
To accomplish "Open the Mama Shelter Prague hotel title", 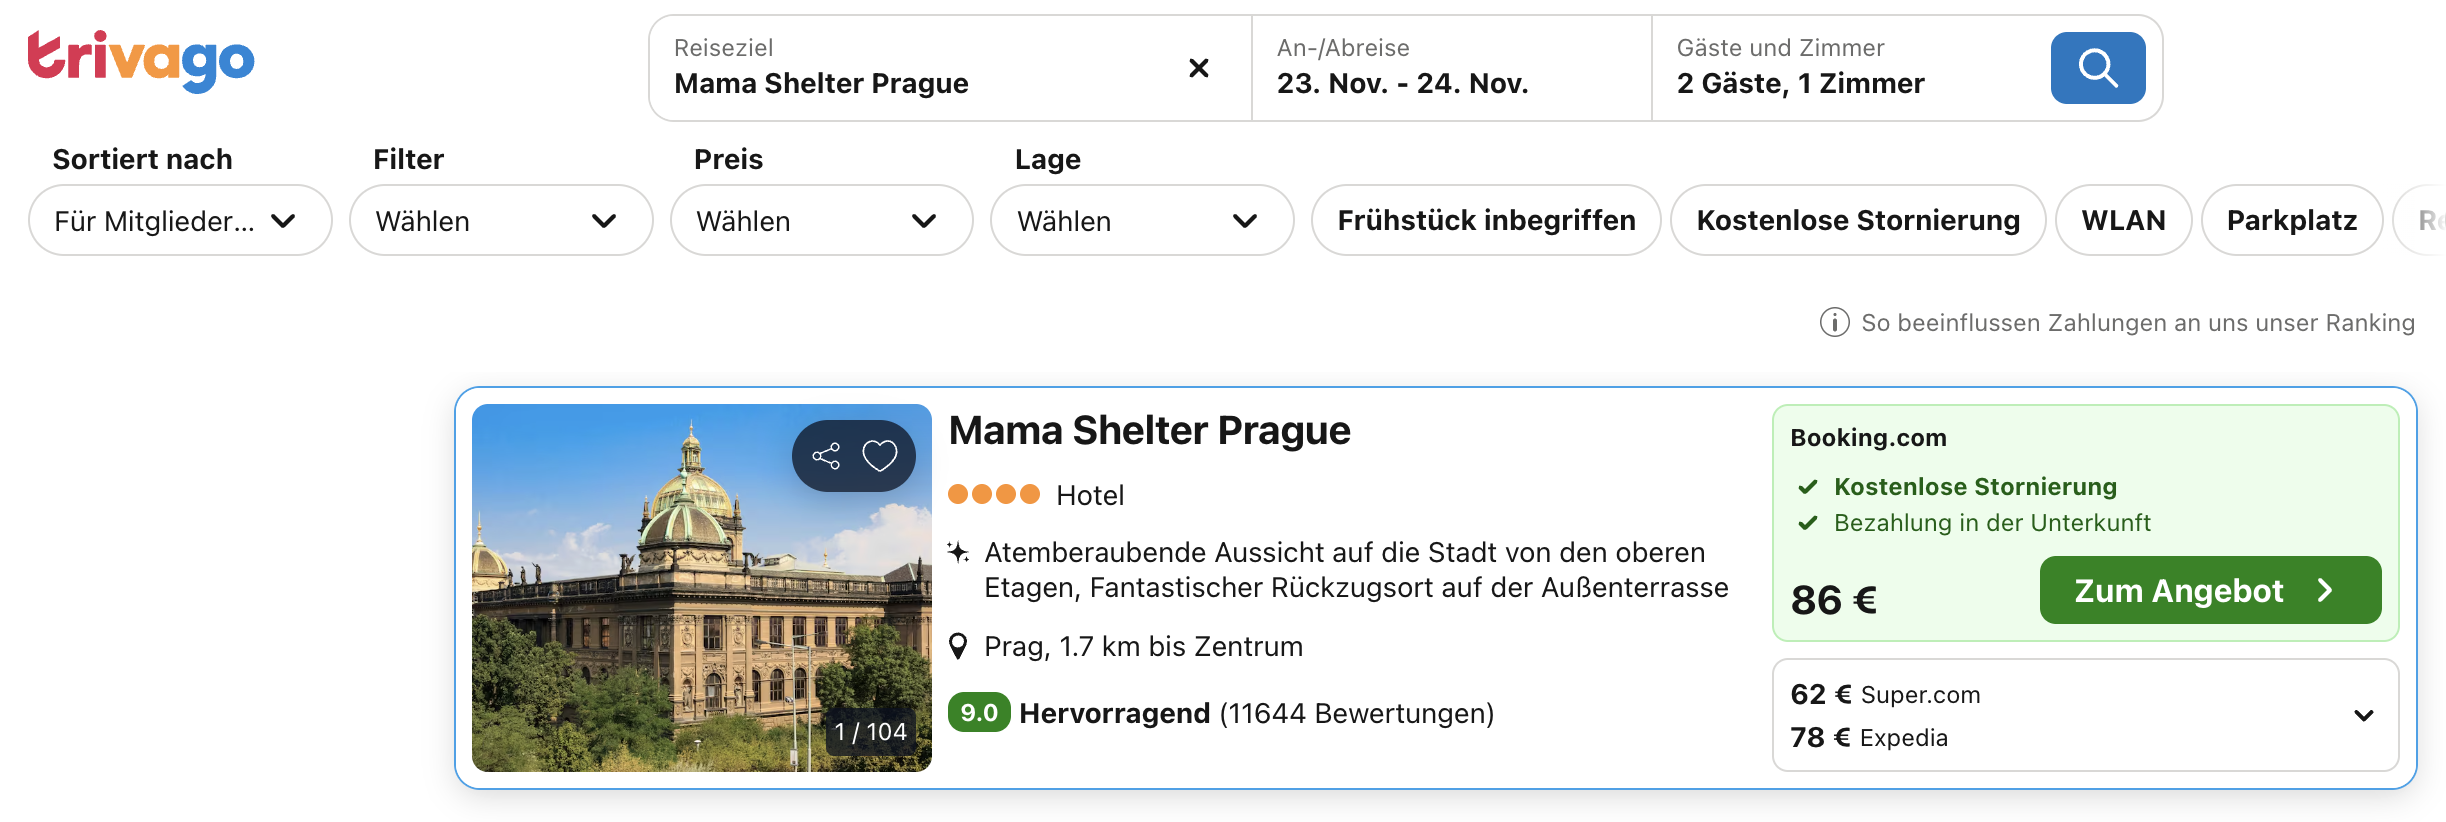I will pos(1149,431).
